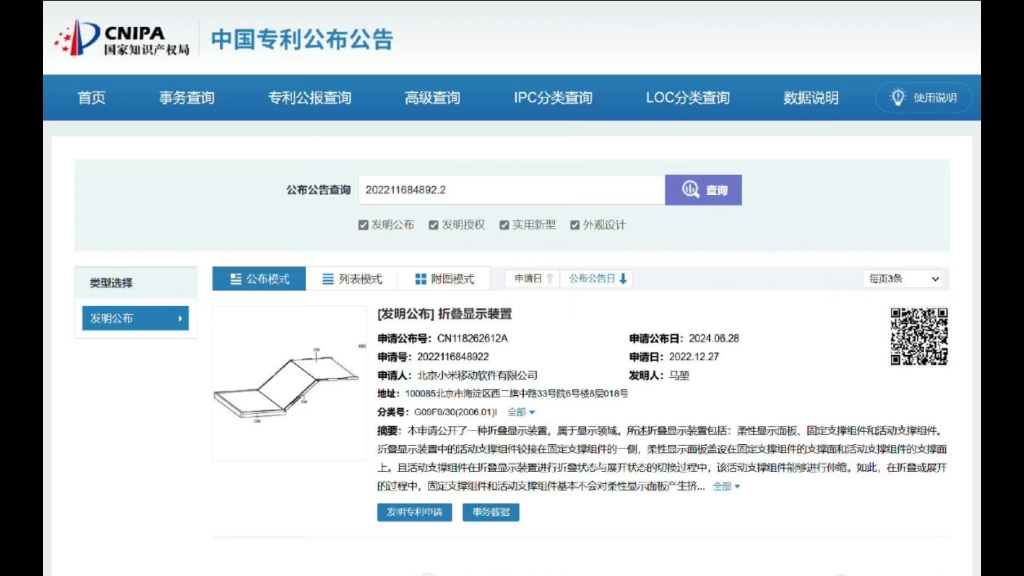Click the 发明专利申请 button

(x=417, y=512)
